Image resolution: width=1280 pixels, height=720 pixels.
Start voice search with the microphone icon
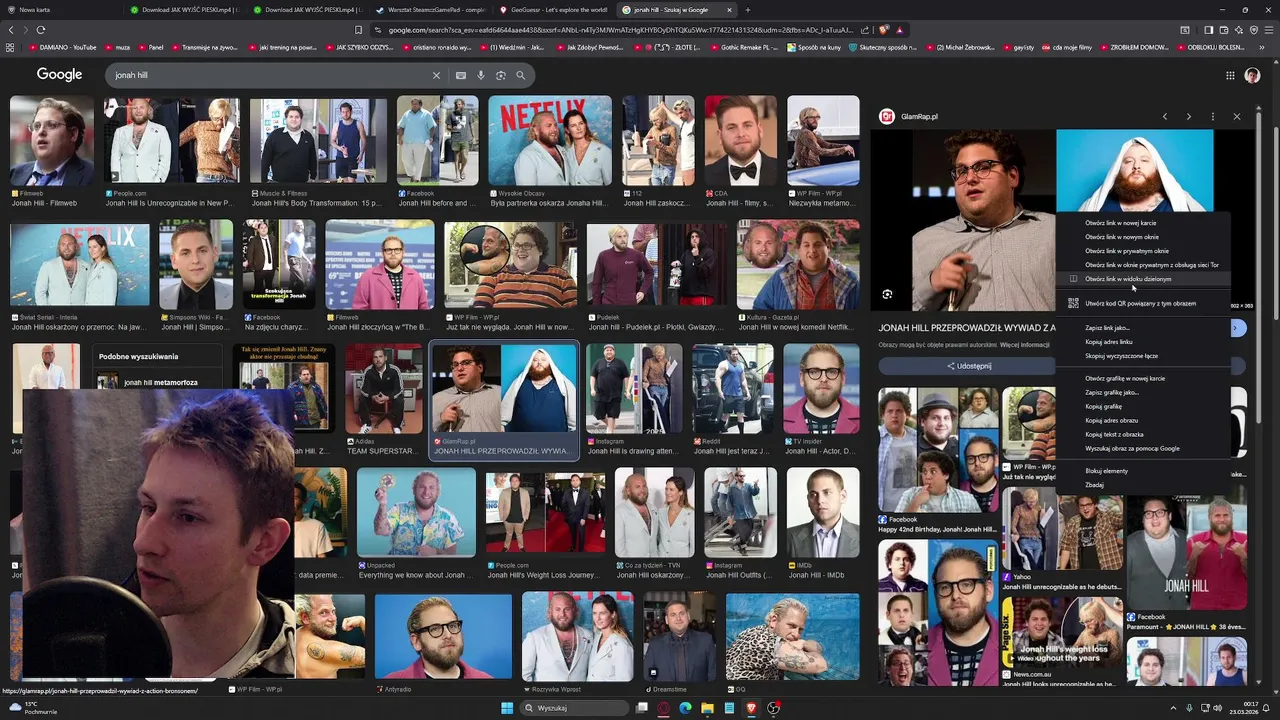click(x=481, y=75)
